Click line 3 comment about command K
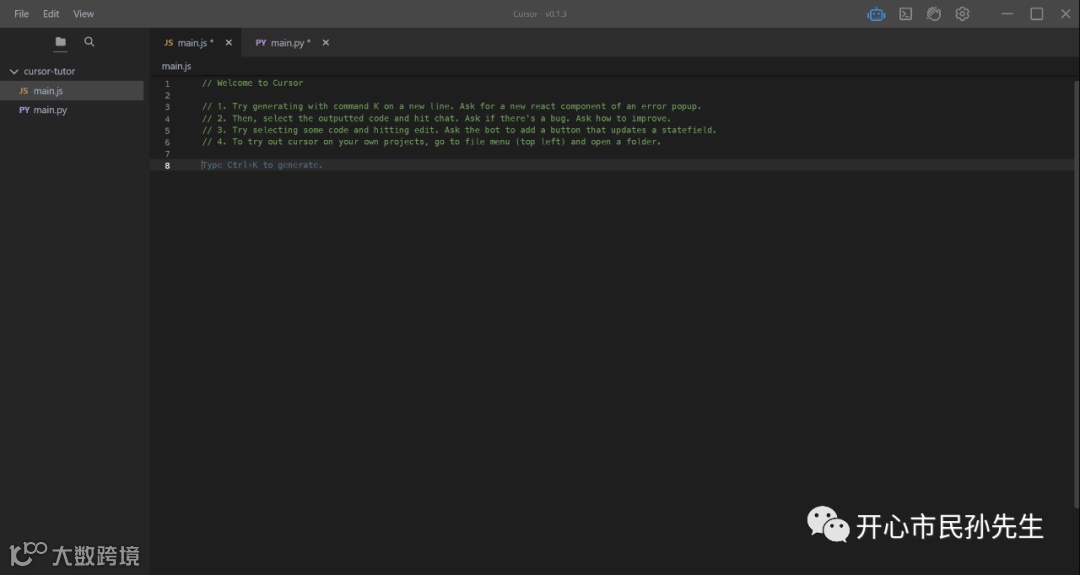Screen dimensions: 1080x575 (451, 107)
